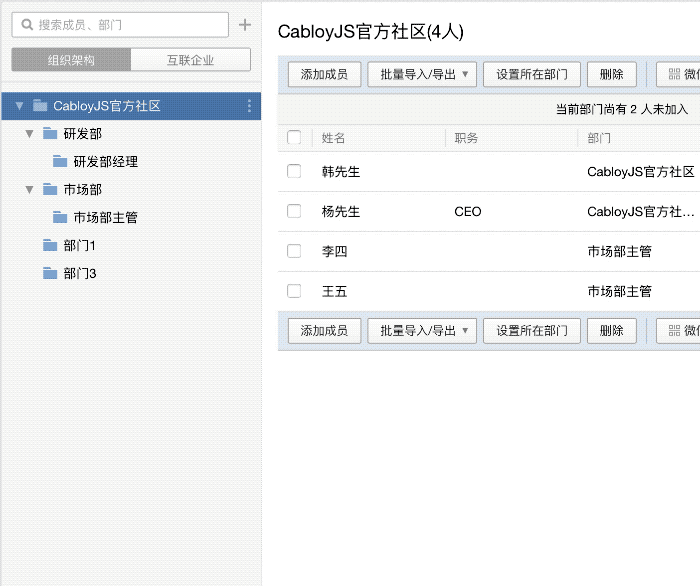Screen dimensions: 700x586
Task: Click the bottom 删除 button
Action: coord(612,331)
